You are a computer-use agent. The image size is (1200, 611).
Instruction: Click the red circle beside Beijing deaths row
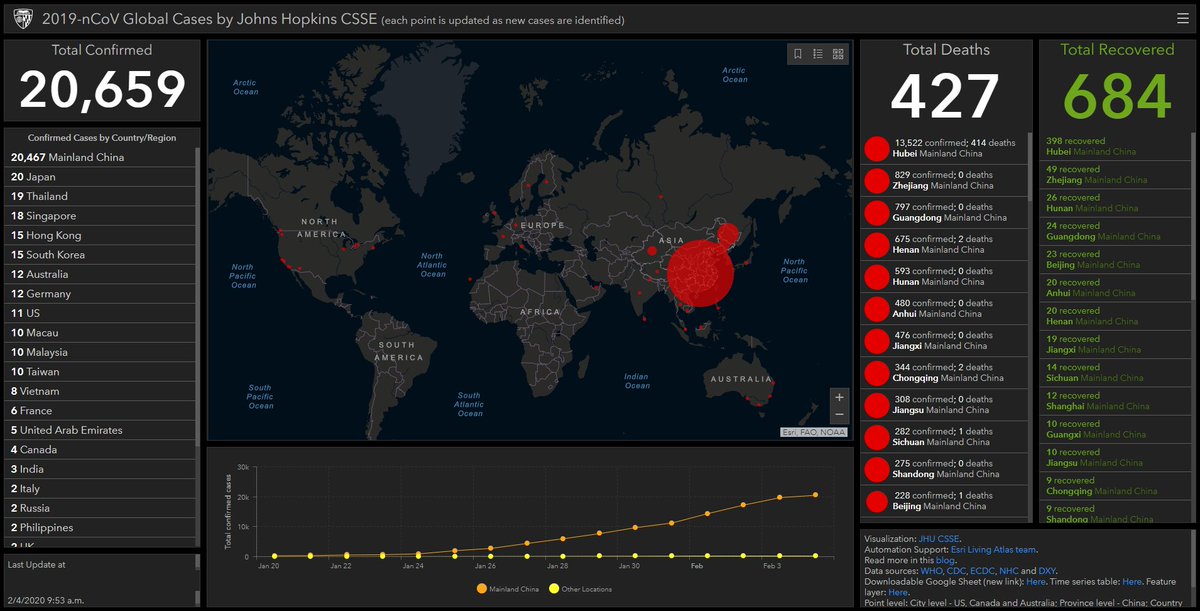(877, 501)
